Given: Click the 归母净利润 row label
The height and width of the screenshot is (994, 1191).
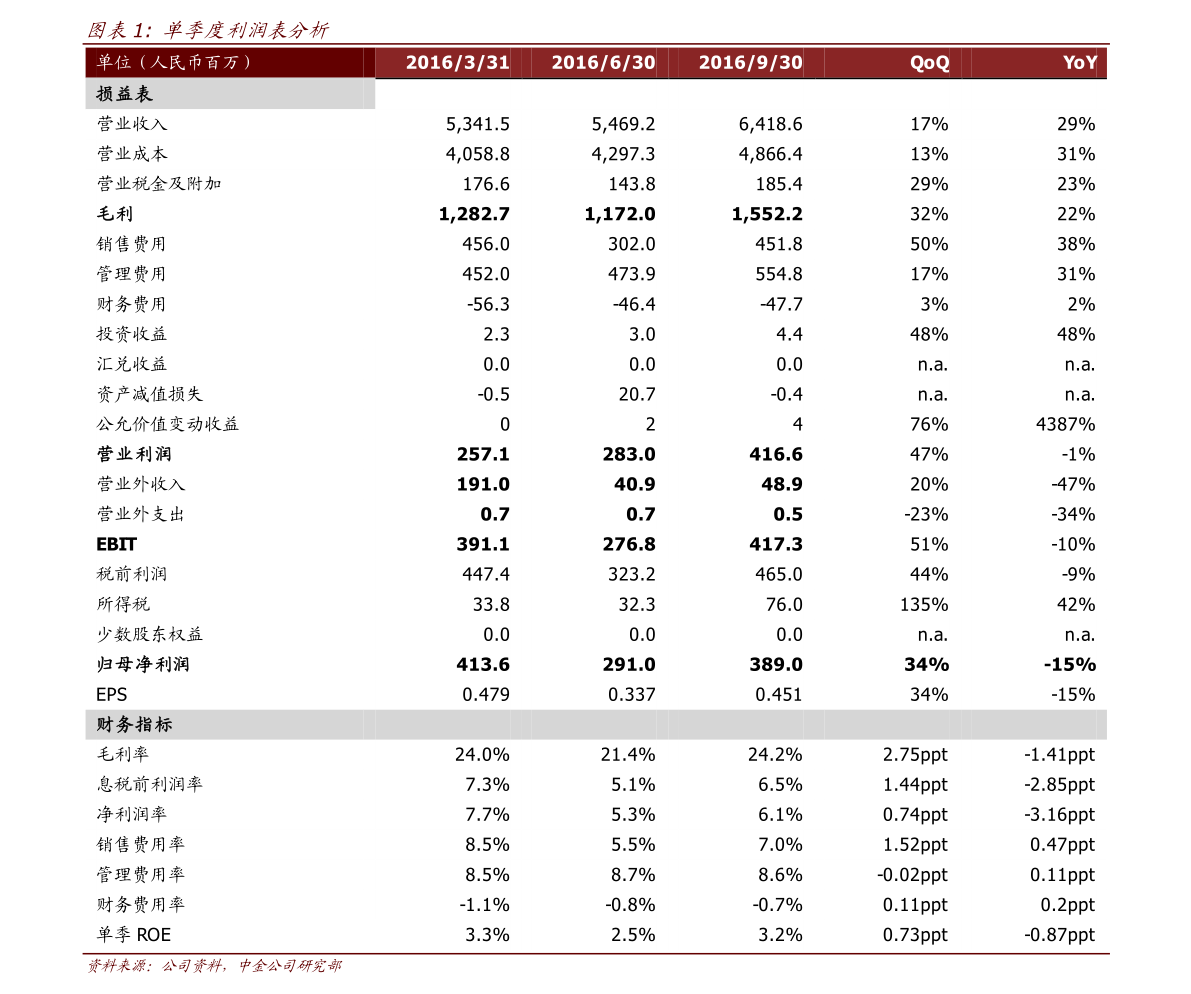Looking at the screenshot, I should coord(143,664).
